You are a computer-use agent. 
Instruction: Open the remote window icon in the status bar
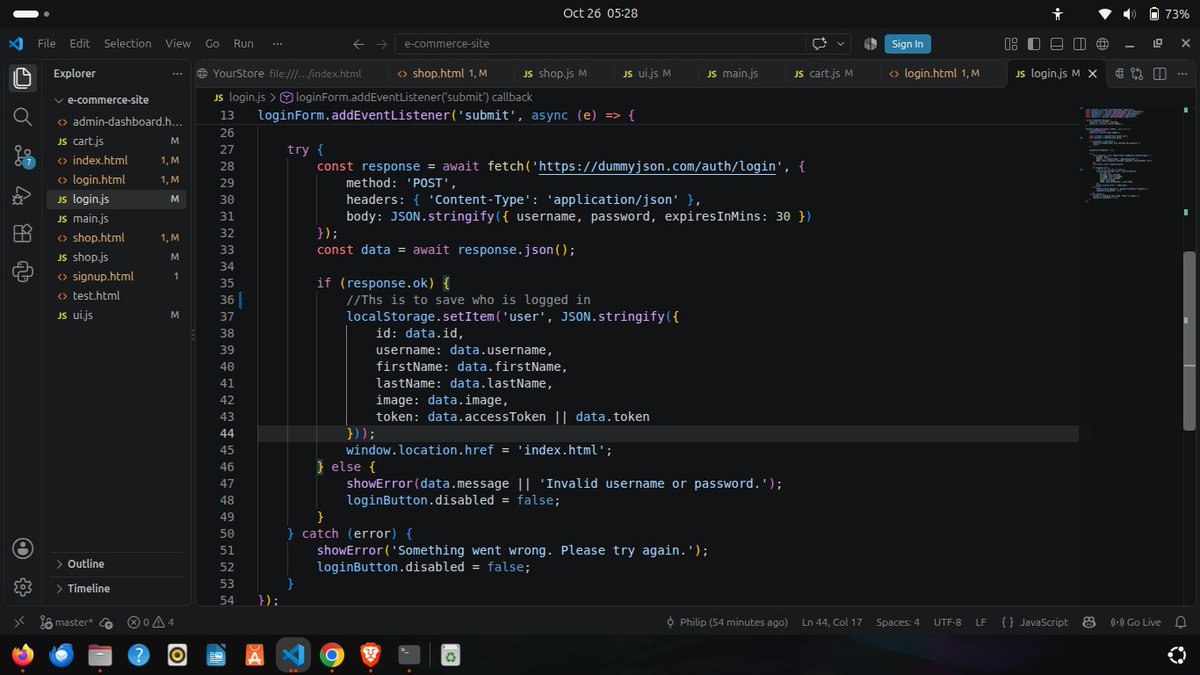(18, 622)
